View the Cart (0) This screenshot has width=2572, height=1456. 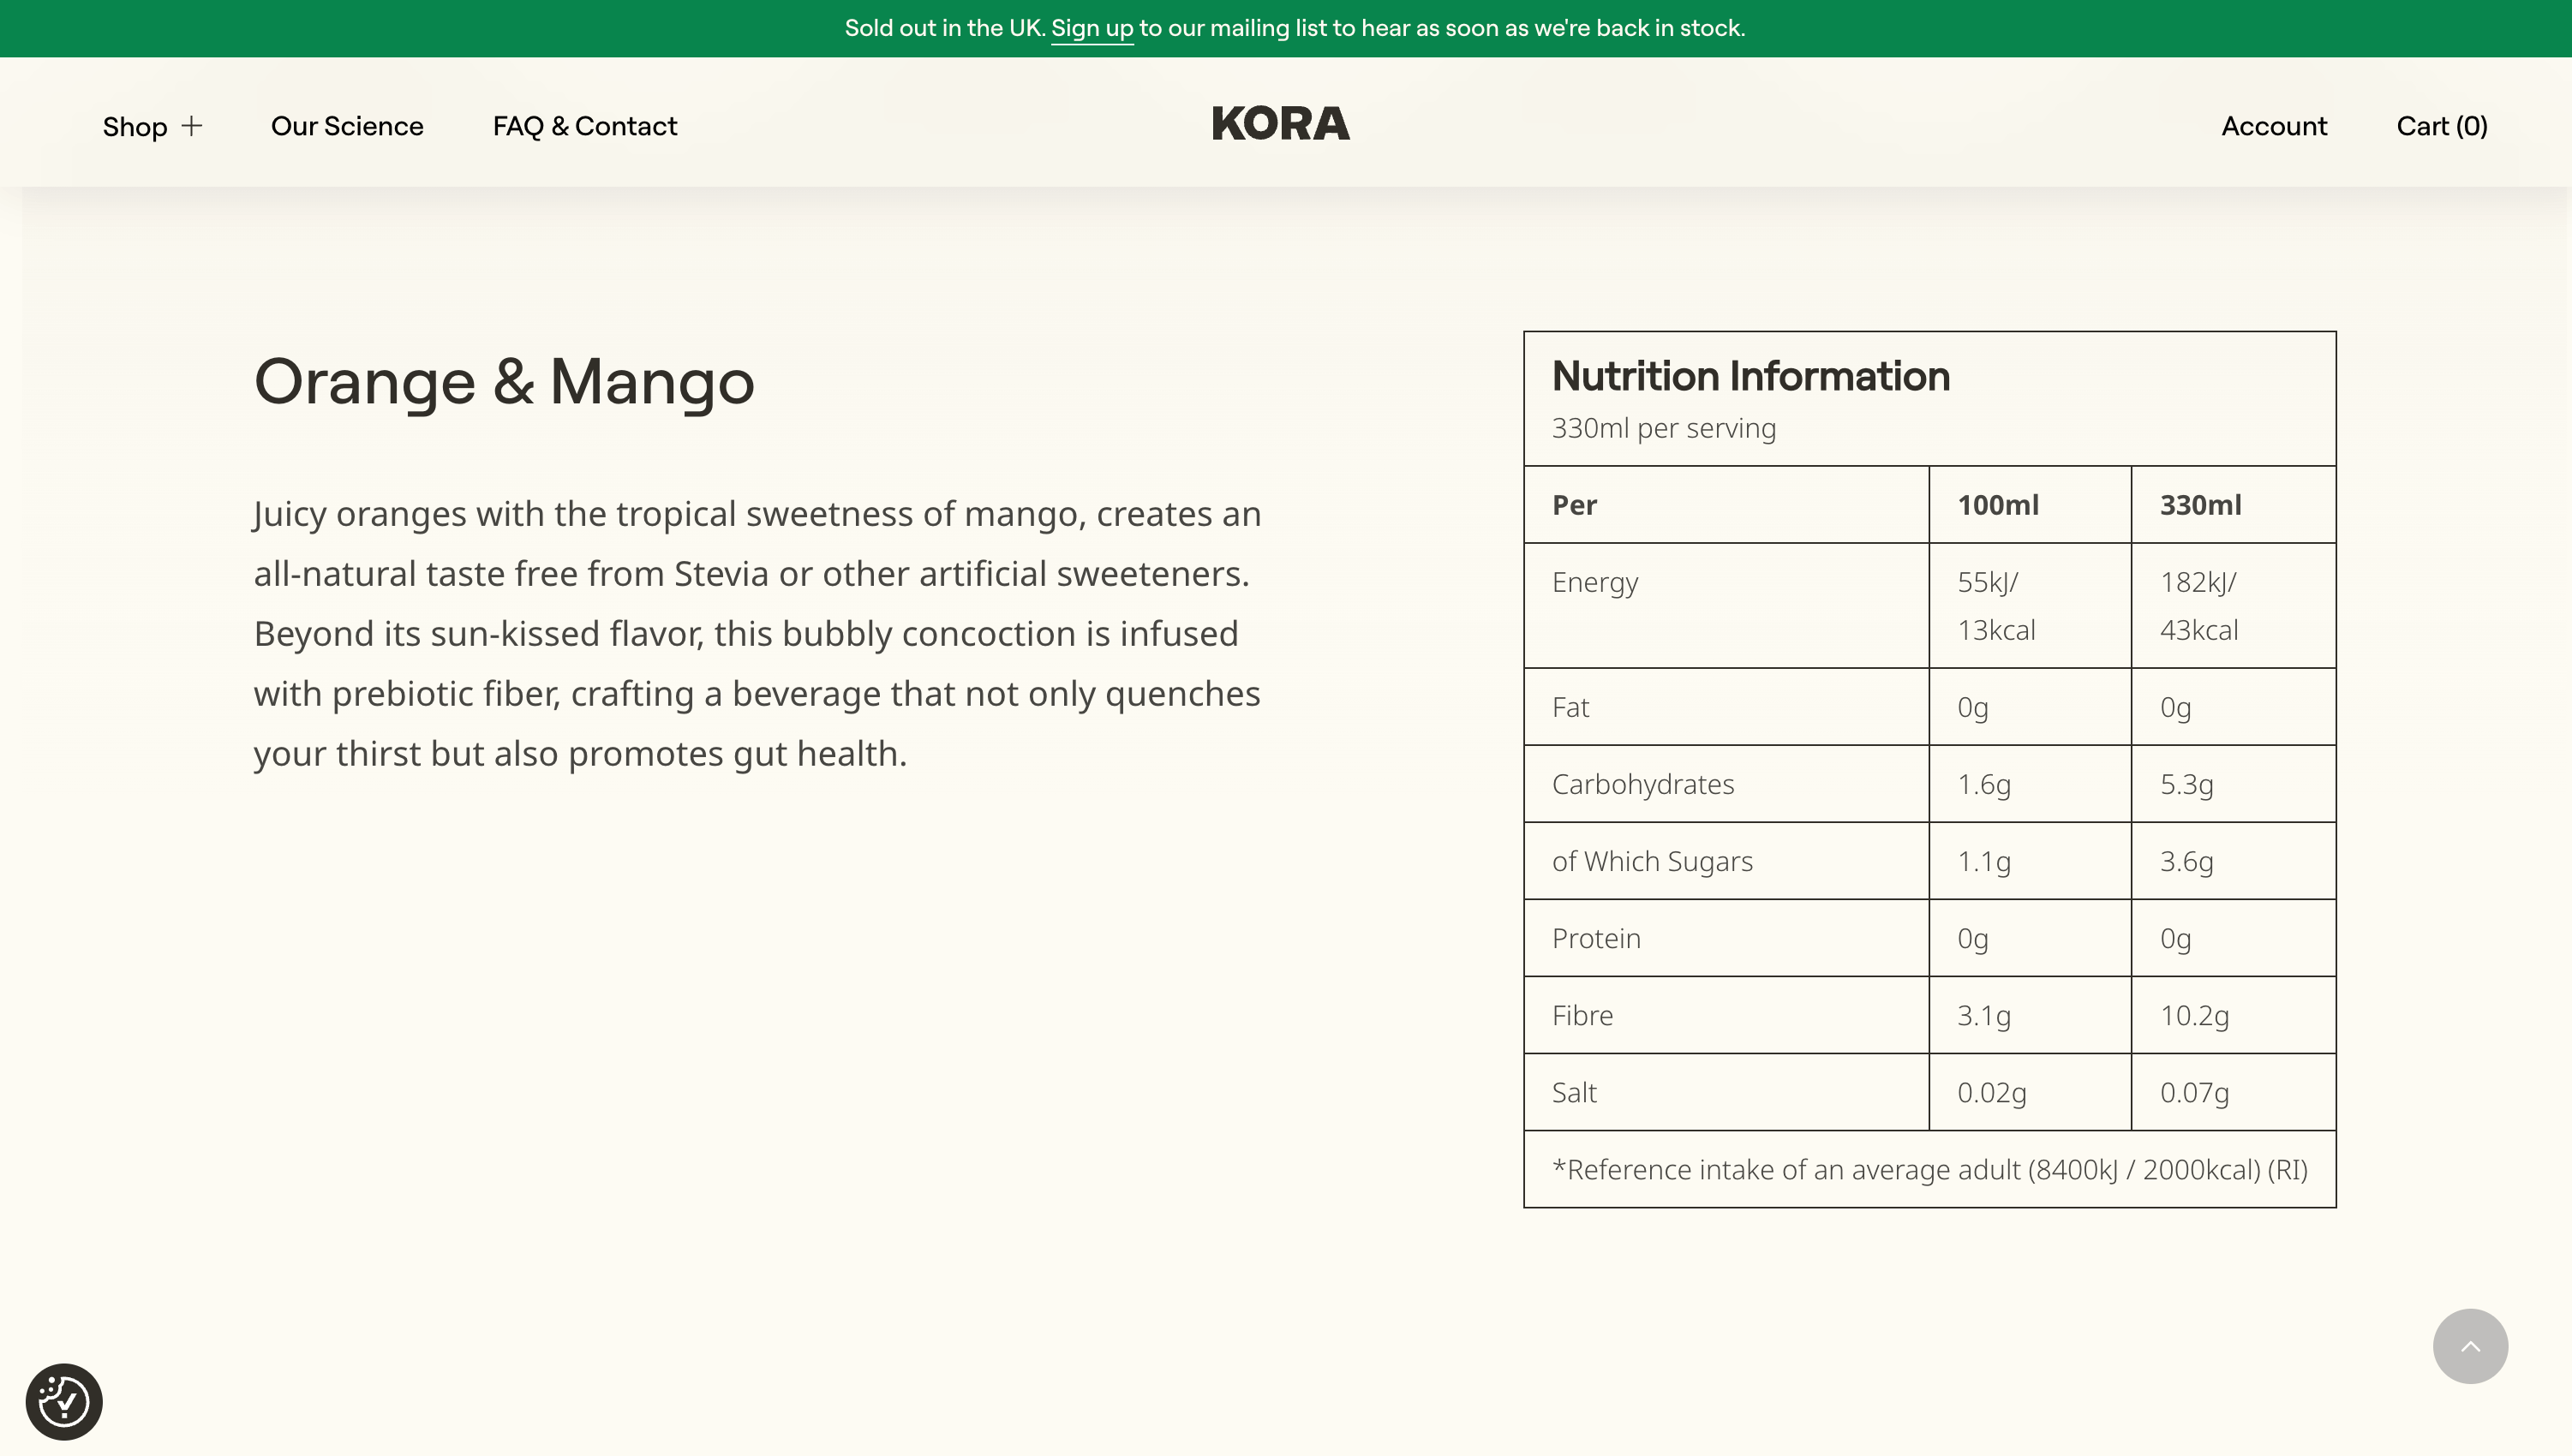click(2442, 126)
